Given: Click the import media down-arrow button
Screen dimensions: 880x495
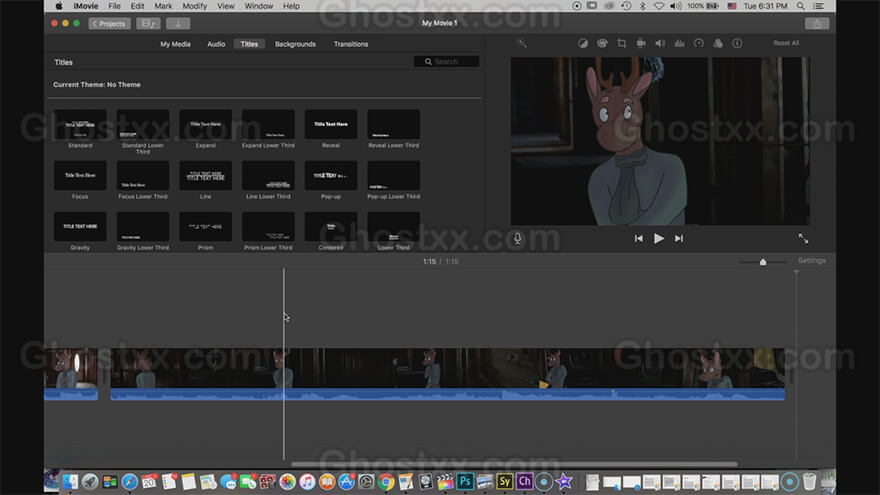Looking at the screenshot, I should 178,24.
